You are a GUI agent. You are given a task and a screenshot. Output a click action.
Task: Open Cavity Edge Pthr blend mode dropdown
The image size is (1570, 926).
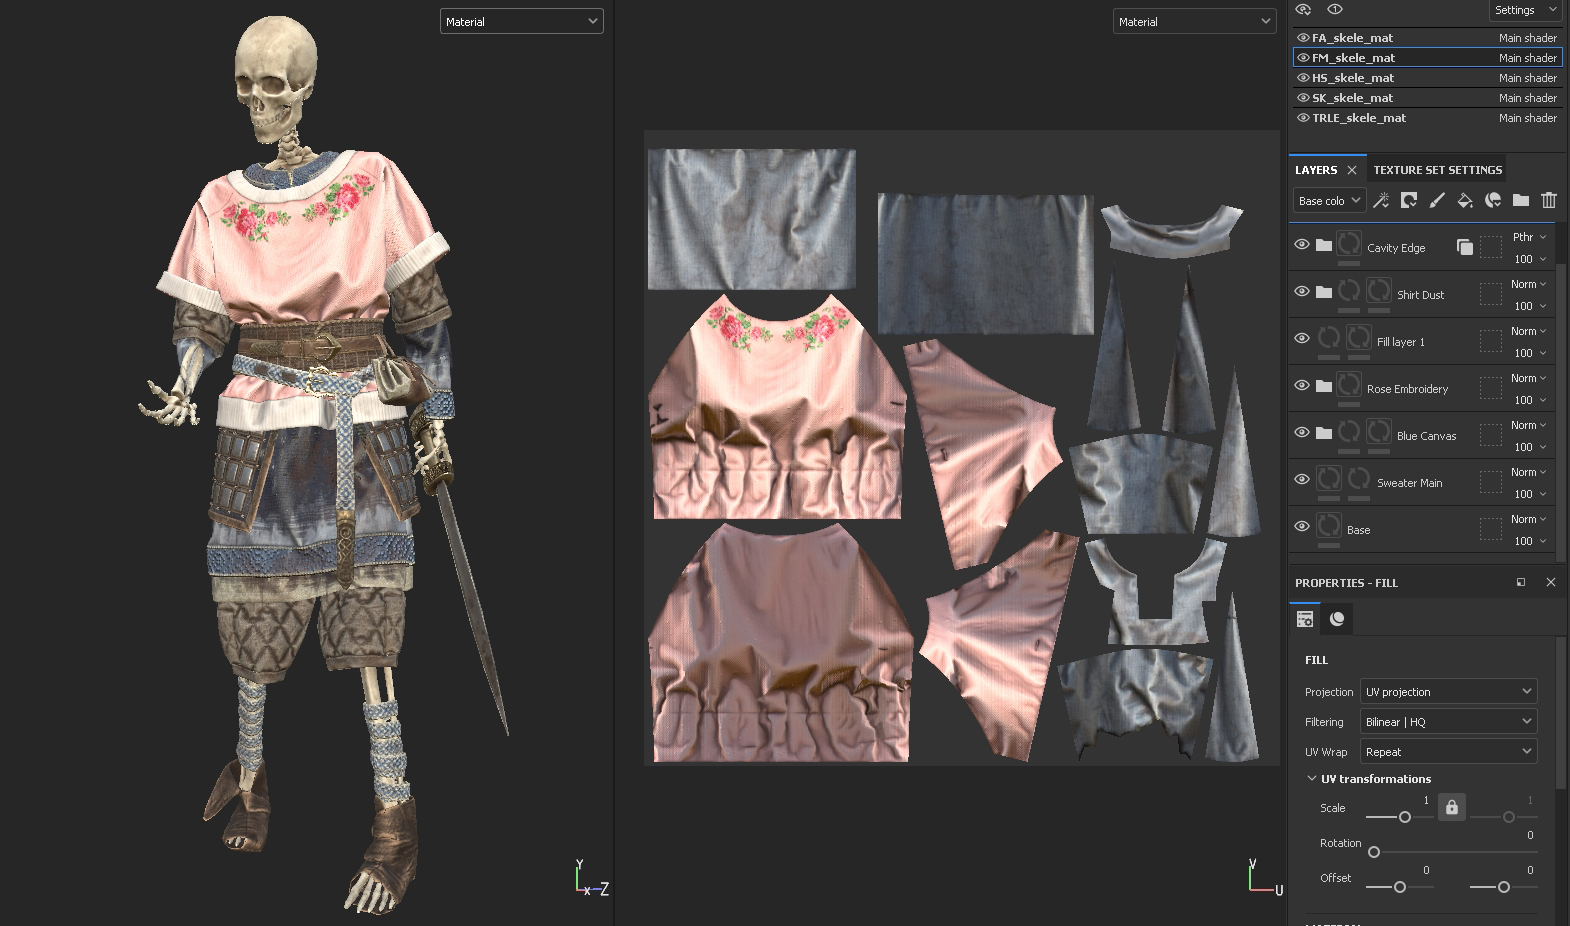1529,237
